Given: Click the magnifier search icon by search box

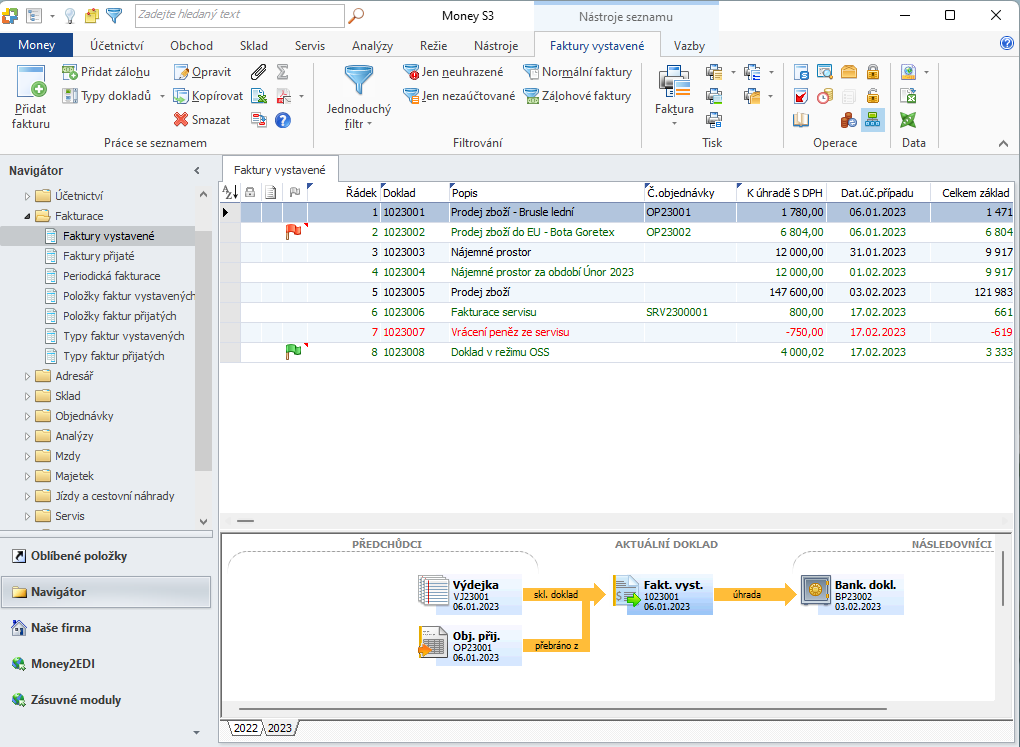Looking at the screenshot, I should pos(356,15).
